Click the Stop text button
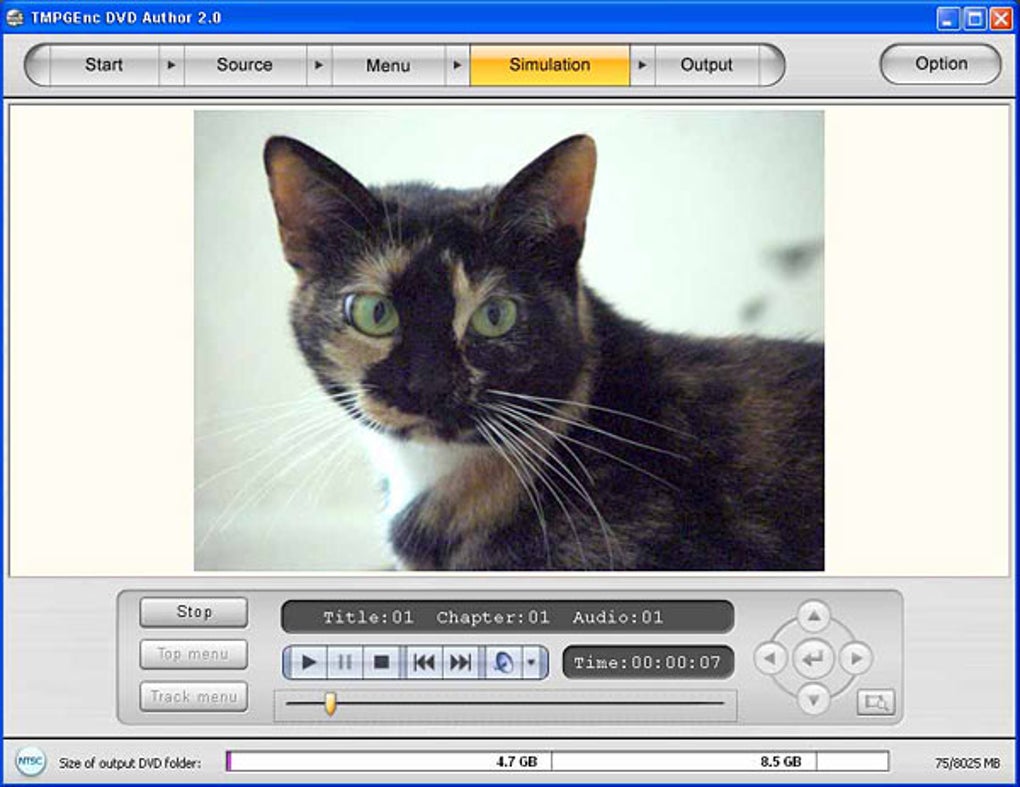This screenshot has height=787, width=1020. point(194,612)
